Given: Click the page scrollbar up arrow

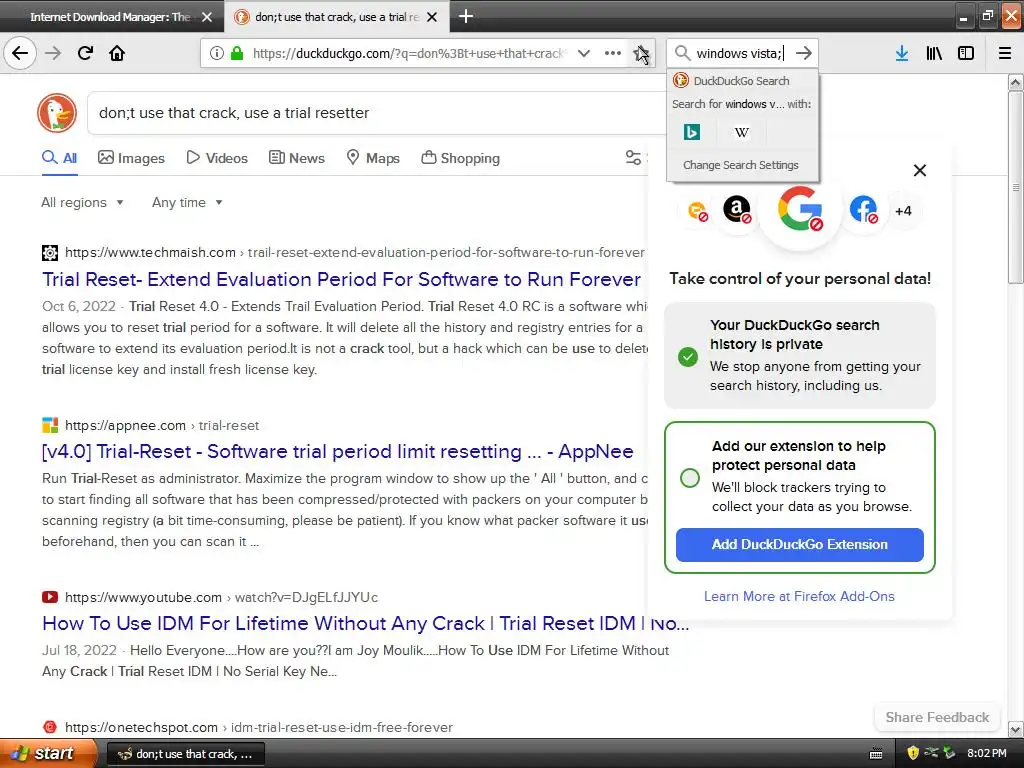Looking at the screenshot, I should (1016, 82).
